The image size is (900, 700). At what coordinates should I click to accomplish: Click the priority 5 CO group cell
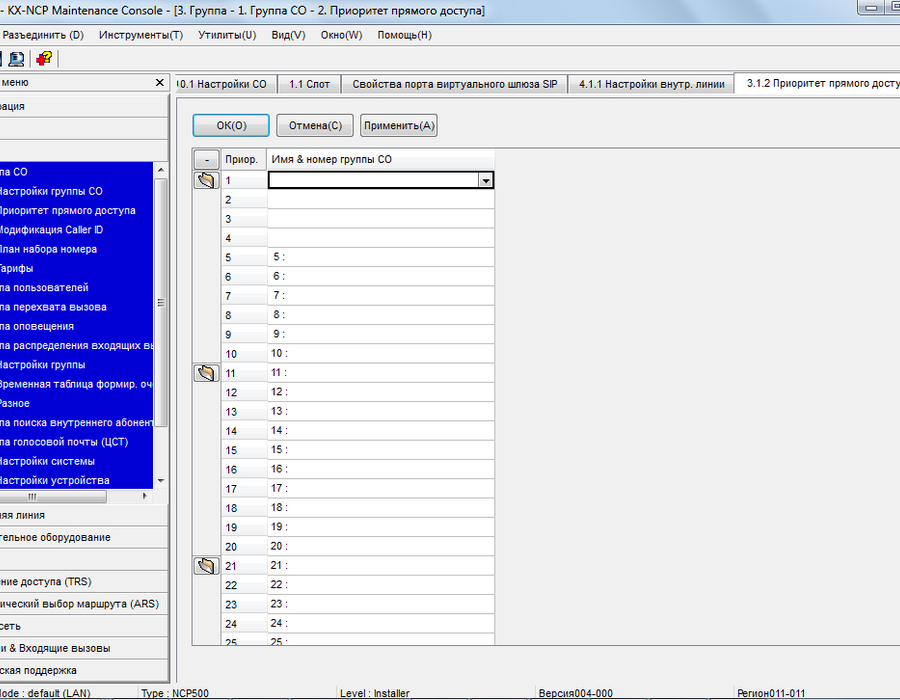(x=381, y=257)
